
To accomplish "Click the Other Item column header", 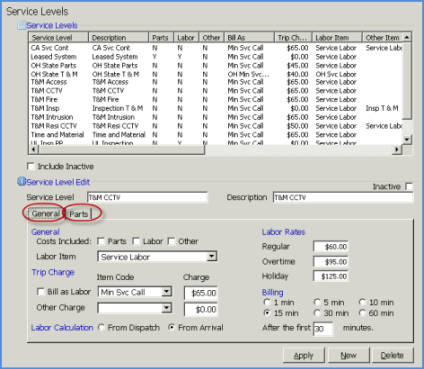I will click(383, 37).
